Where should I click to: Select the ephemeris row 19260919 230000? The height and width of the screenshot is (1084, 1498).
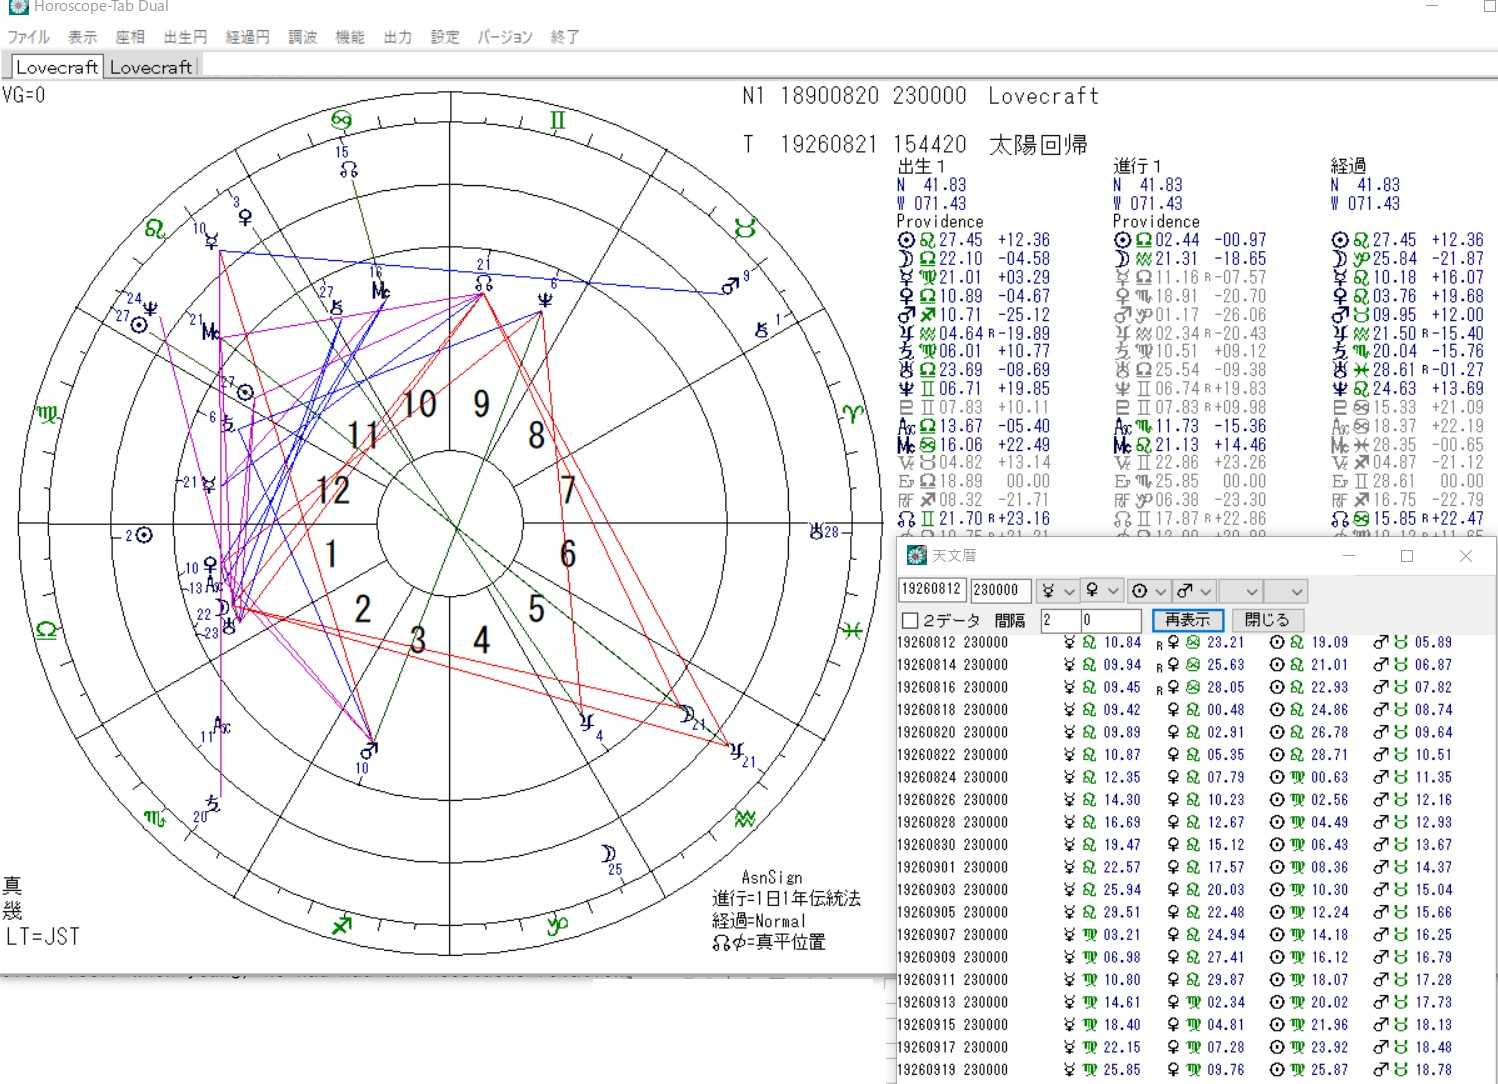(x=1174, y=1070)
